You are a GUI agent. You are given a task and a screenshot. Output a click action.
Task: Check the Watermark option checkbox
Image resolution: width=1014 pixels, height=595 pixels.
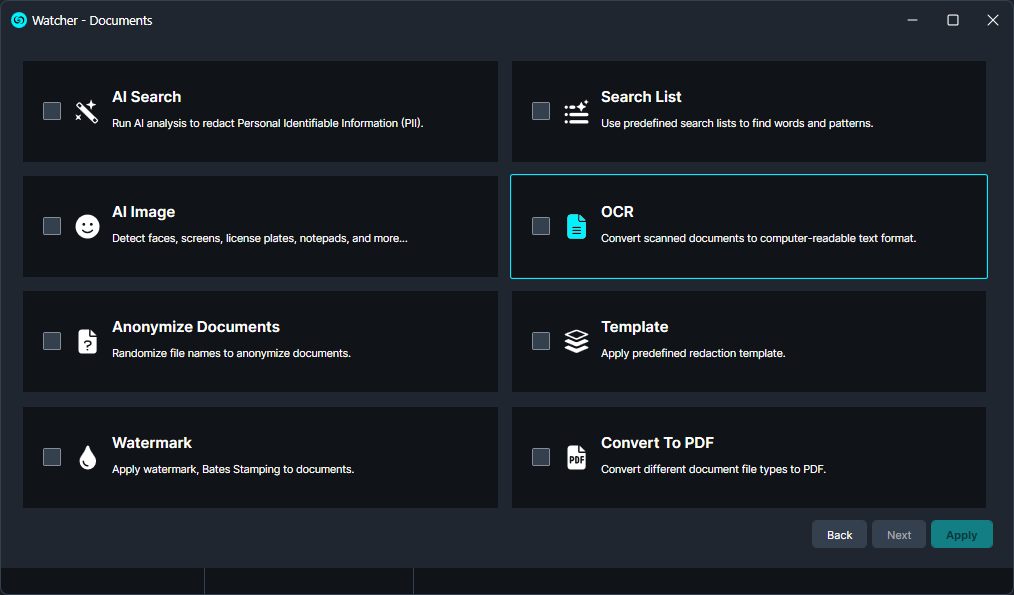tap(52, 457)
